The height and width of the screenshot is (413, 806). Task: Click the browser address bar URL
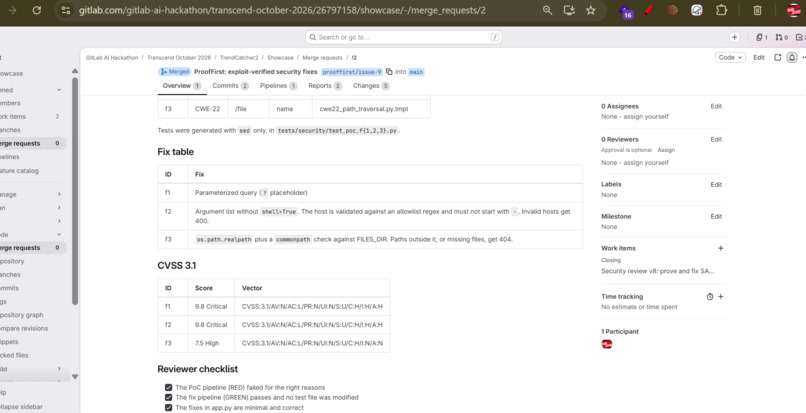coord(282,10)
